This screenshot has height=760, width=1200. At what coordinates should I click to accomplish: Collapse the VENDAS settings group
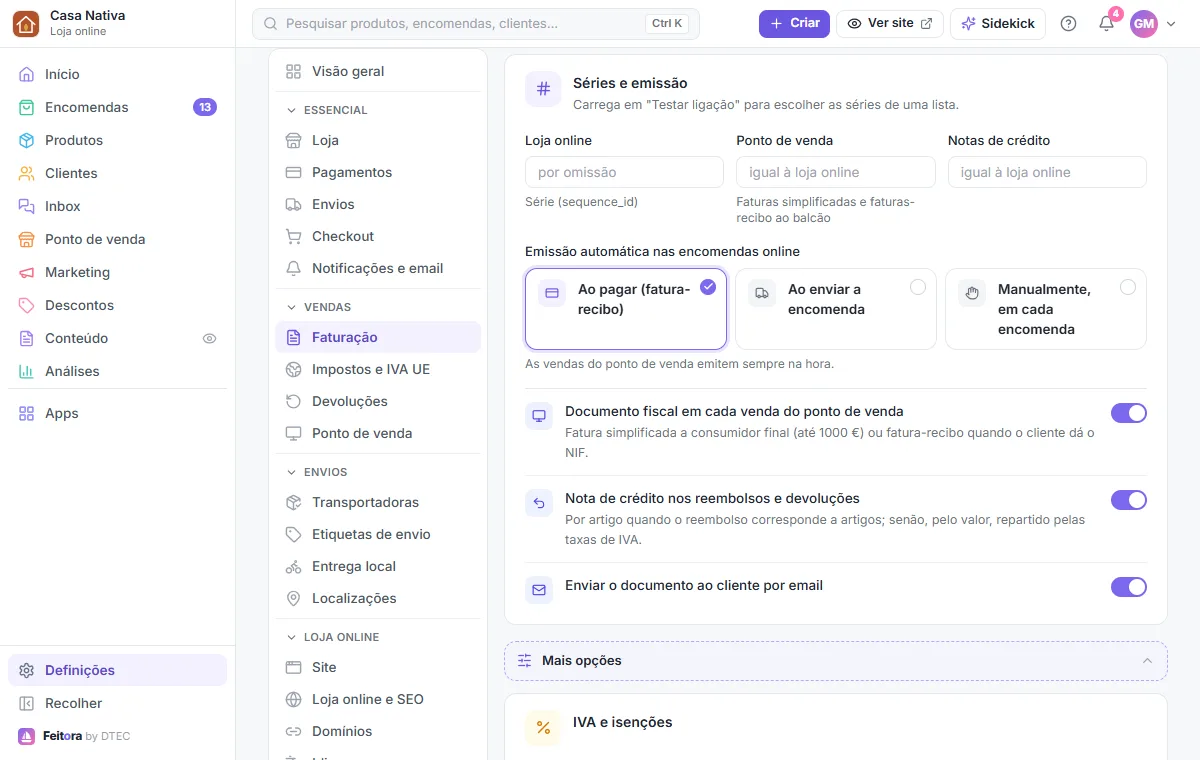pos(378,307)
